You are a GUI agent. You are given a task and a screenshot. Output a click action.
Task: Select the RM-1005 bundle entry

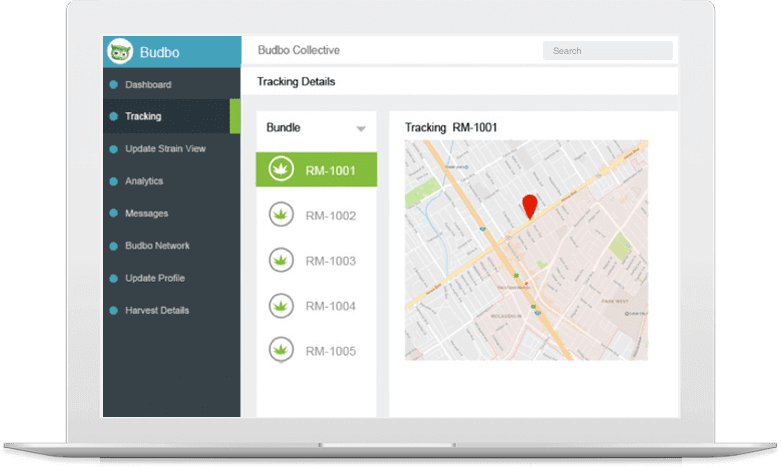point(316,350)
